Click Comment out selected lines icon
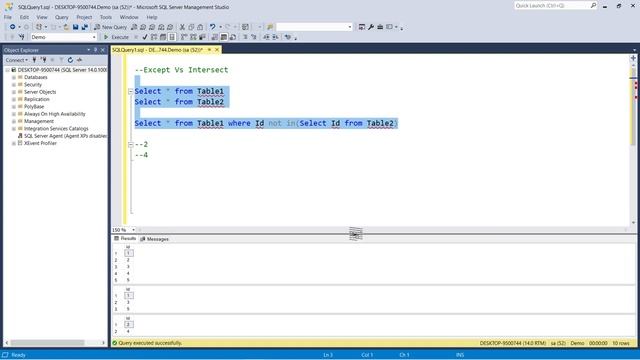 point(245,37)
